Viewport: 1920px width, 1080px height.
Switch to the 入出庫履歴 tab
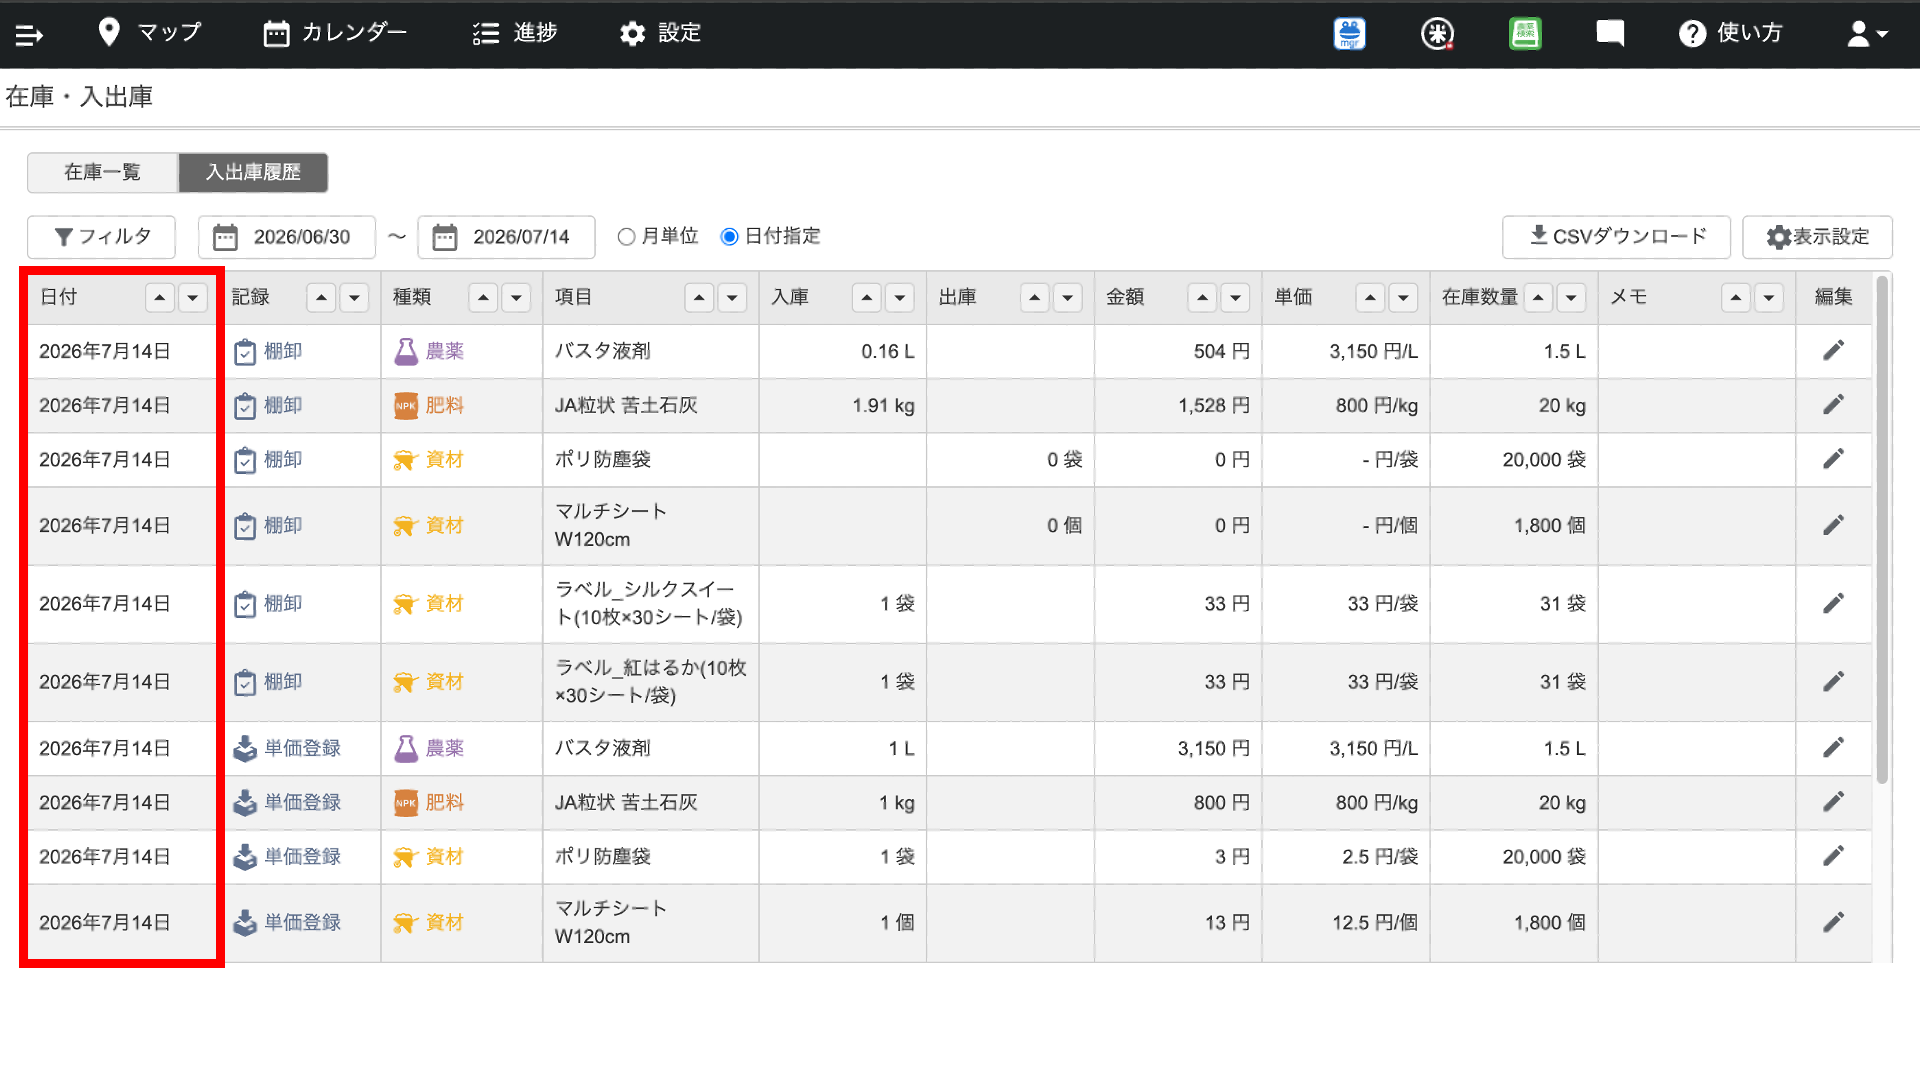point(253,172)
